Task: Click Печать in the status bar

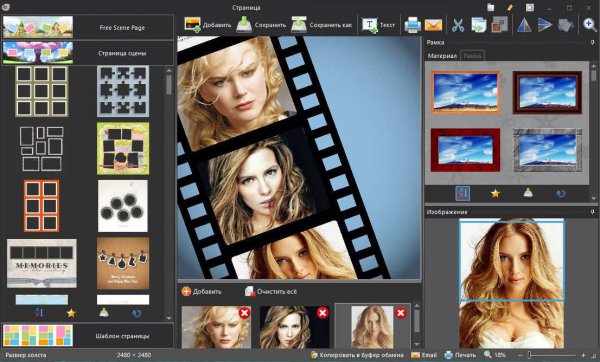Action: point(460,355)
